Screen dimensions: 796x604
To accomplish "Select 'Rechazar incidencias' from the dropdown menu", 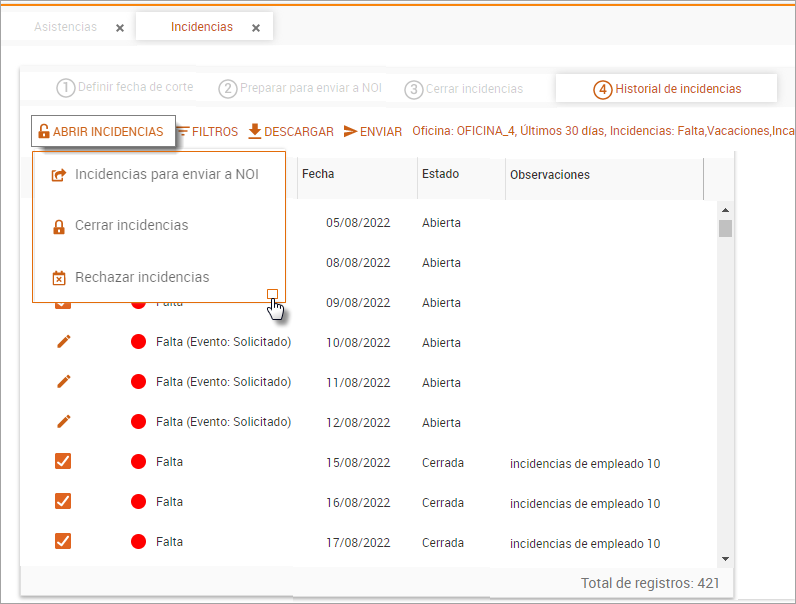I will (142, 277).
